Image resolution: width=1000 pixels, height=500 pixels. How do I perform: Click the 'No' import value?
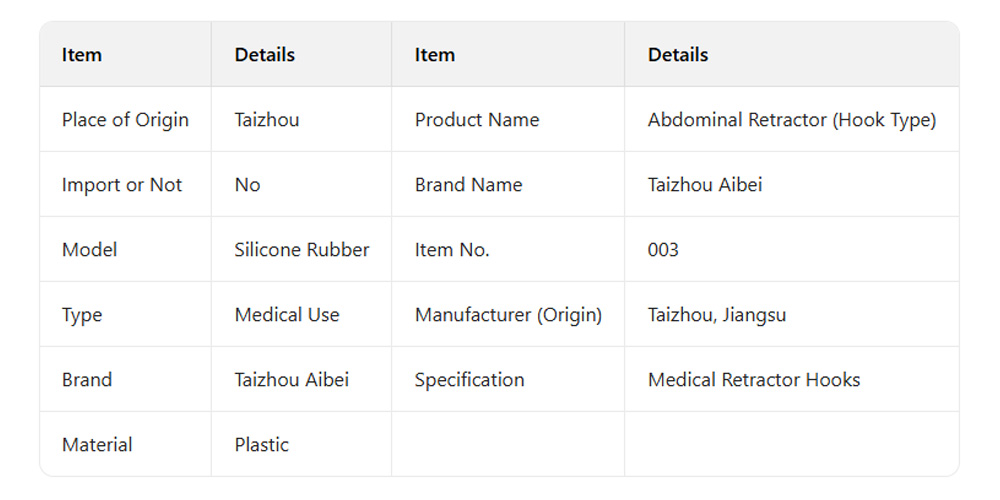tap(247, 185)
